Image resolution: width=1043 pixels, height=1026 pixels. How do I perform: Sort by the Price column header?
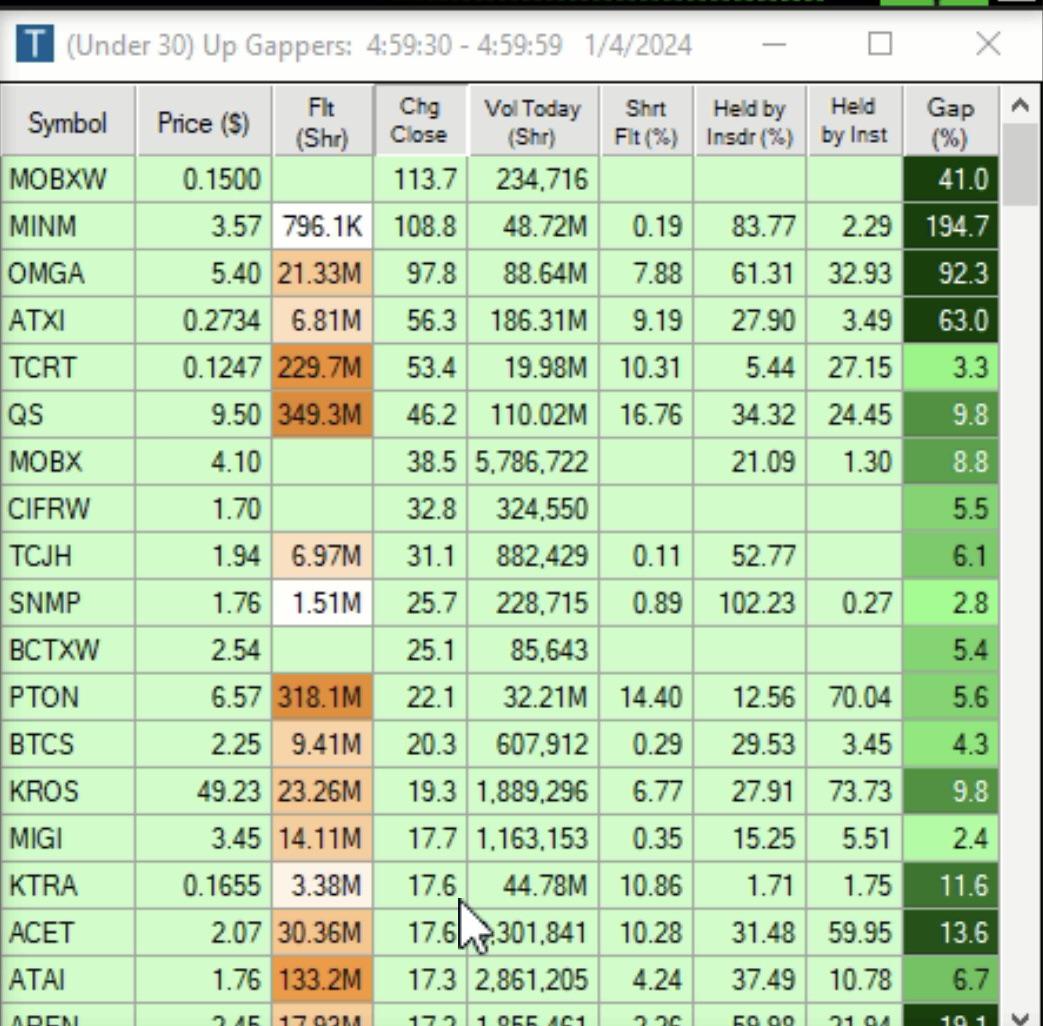click(203, 121)
